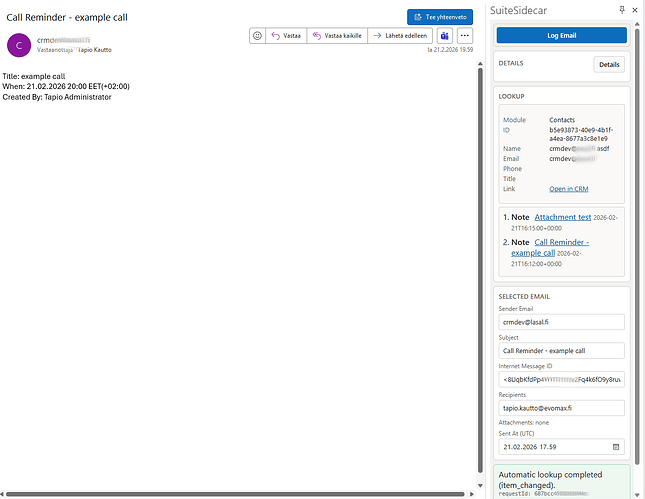This screenshot has width=645, height=499.
Task: Reply with the Vastaa button
Action: [x=286, y=35]
